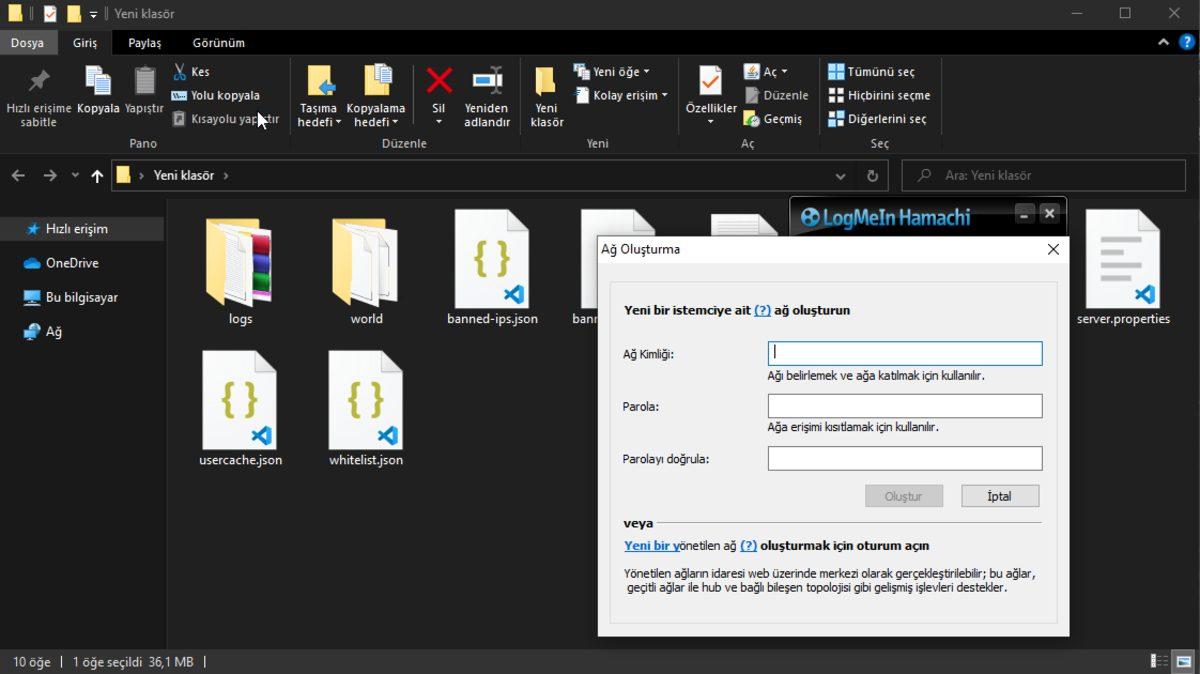The width and height of the screenshot is (1200, 674).
Task: Click the Kopyala copy icon
Action: coord(98,81)
